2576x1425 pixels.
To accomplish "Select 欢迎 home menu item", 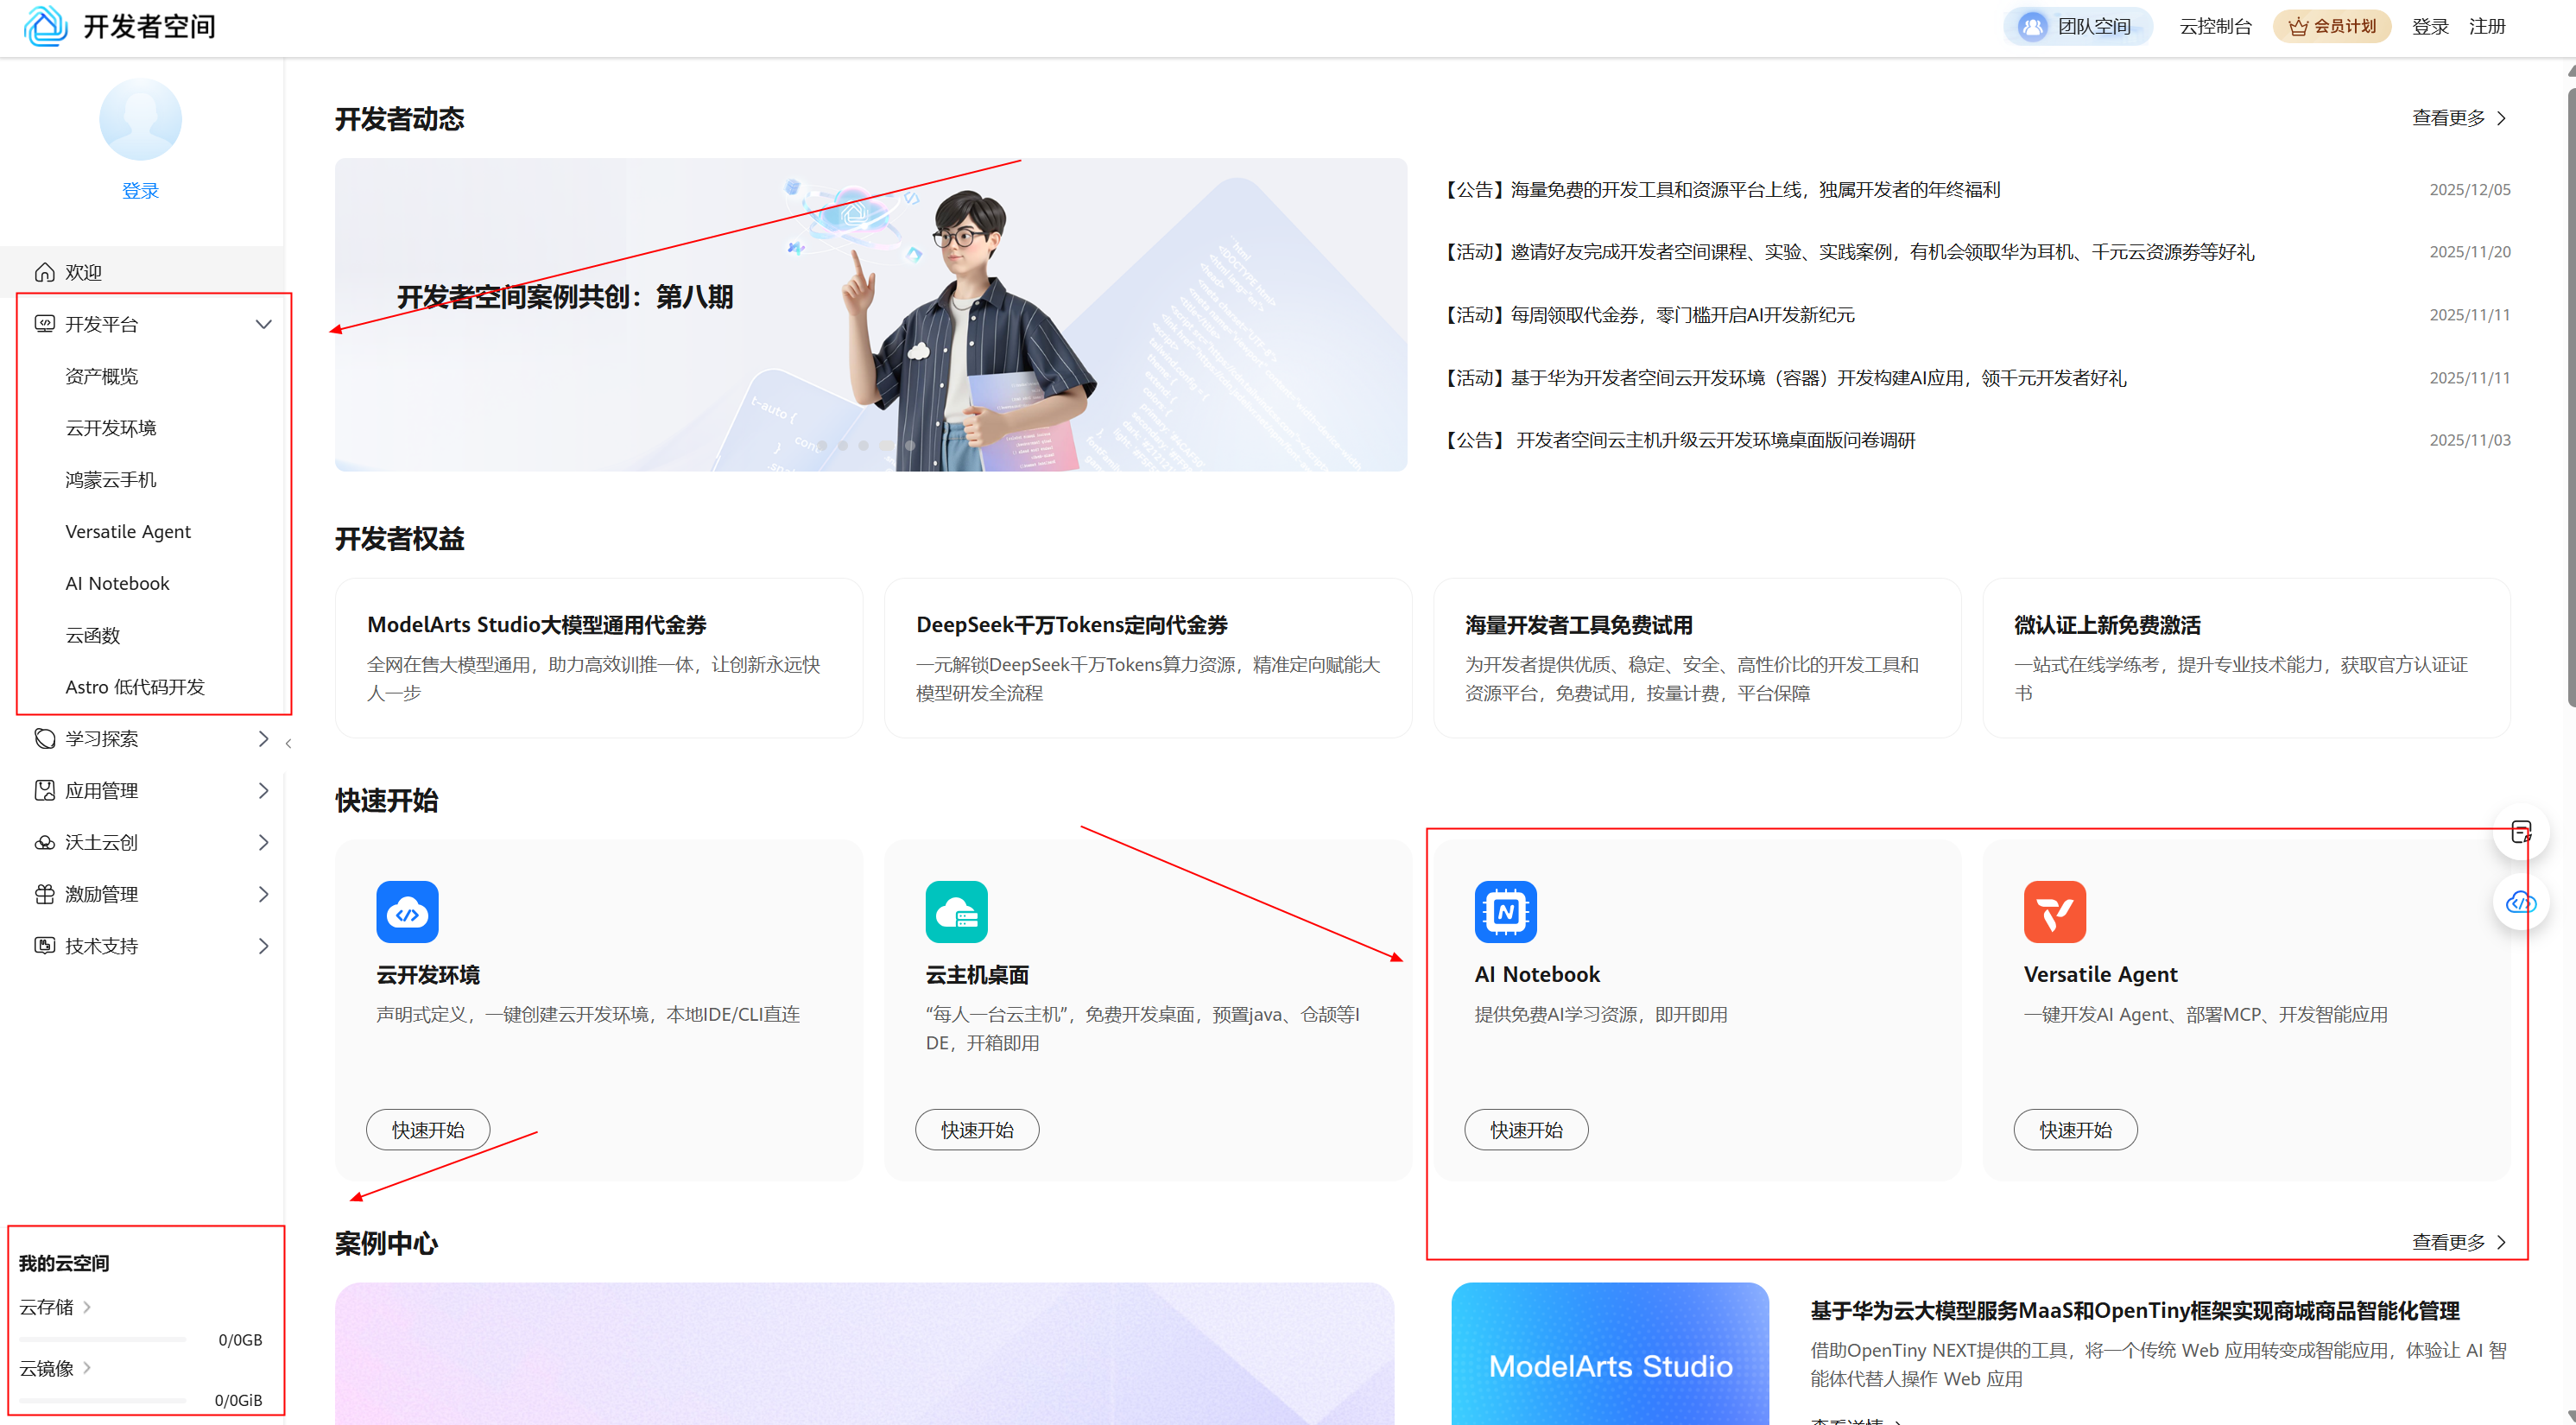I will pos(84,272).
